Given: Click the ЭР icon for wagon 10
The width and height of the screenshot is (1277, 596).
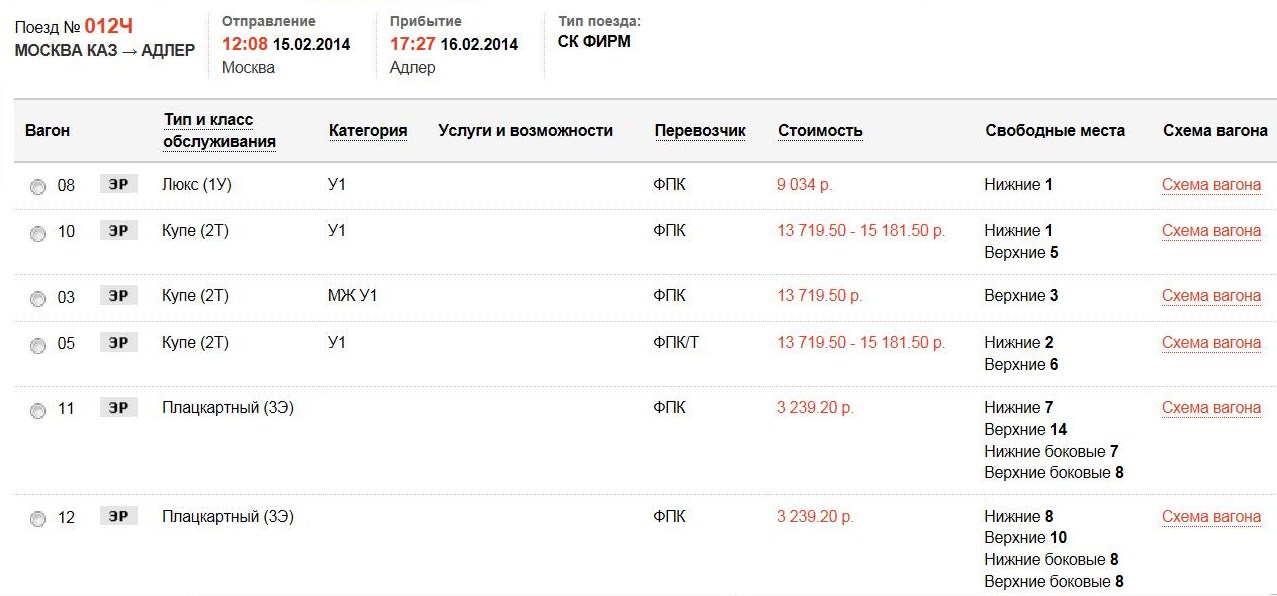Looking at the screenshot, I should click(x=118, y=231).
